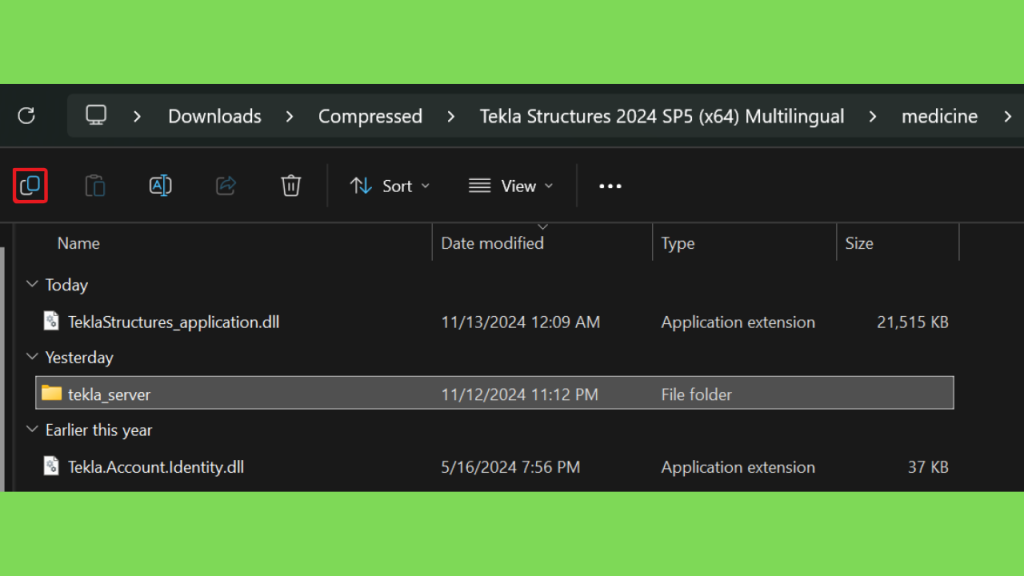Click the date 11/12/2024 11:12 PM

coord(520,394)
